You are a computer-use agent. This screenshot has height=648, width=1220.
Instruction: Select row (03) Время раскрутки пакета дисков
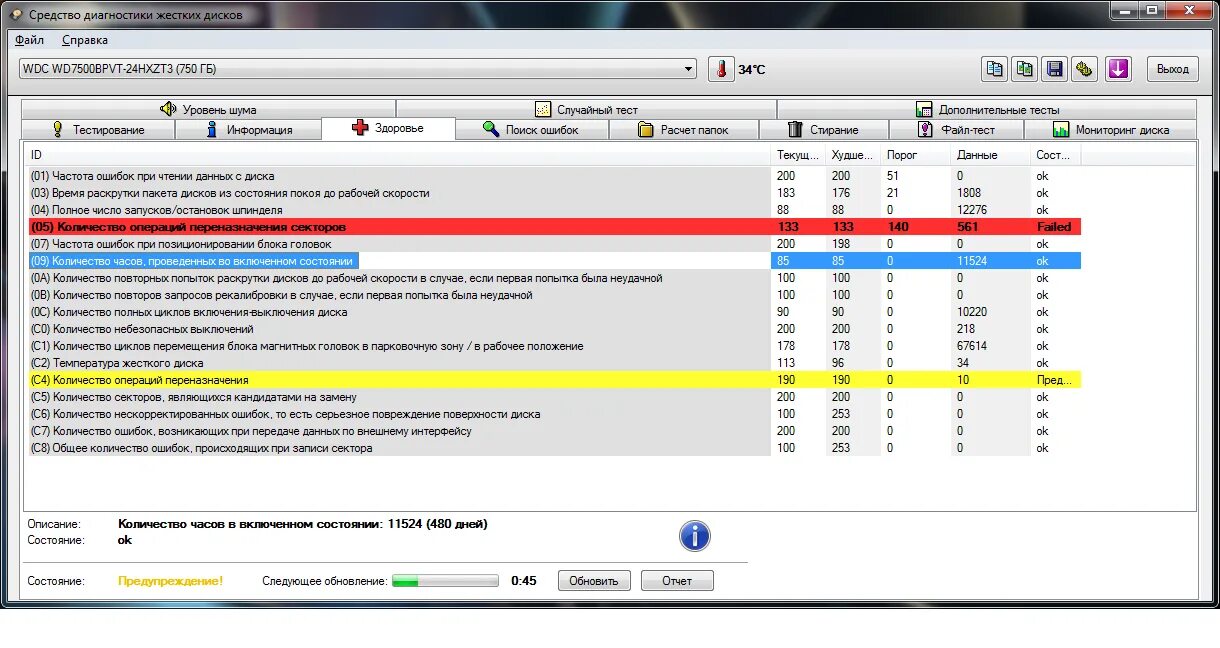554,193
